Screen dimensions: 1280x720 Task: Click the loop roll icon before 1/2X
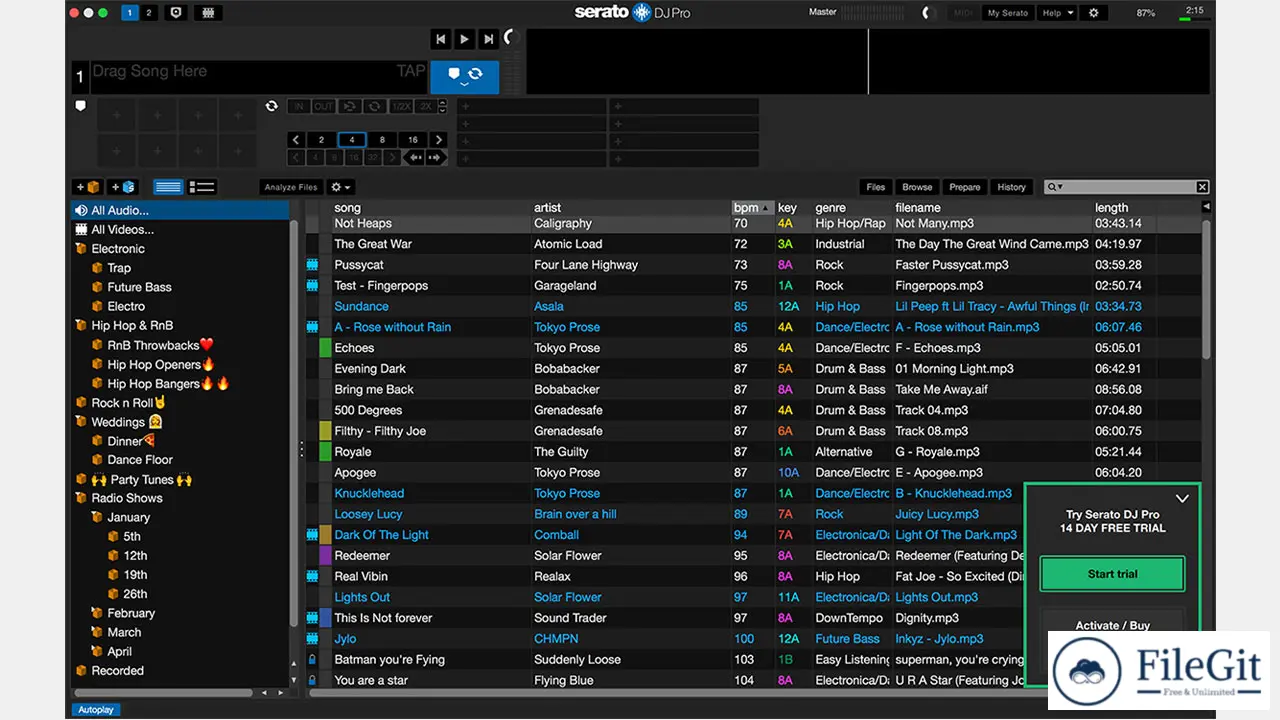pyautogui.click(x=375, y=106)
